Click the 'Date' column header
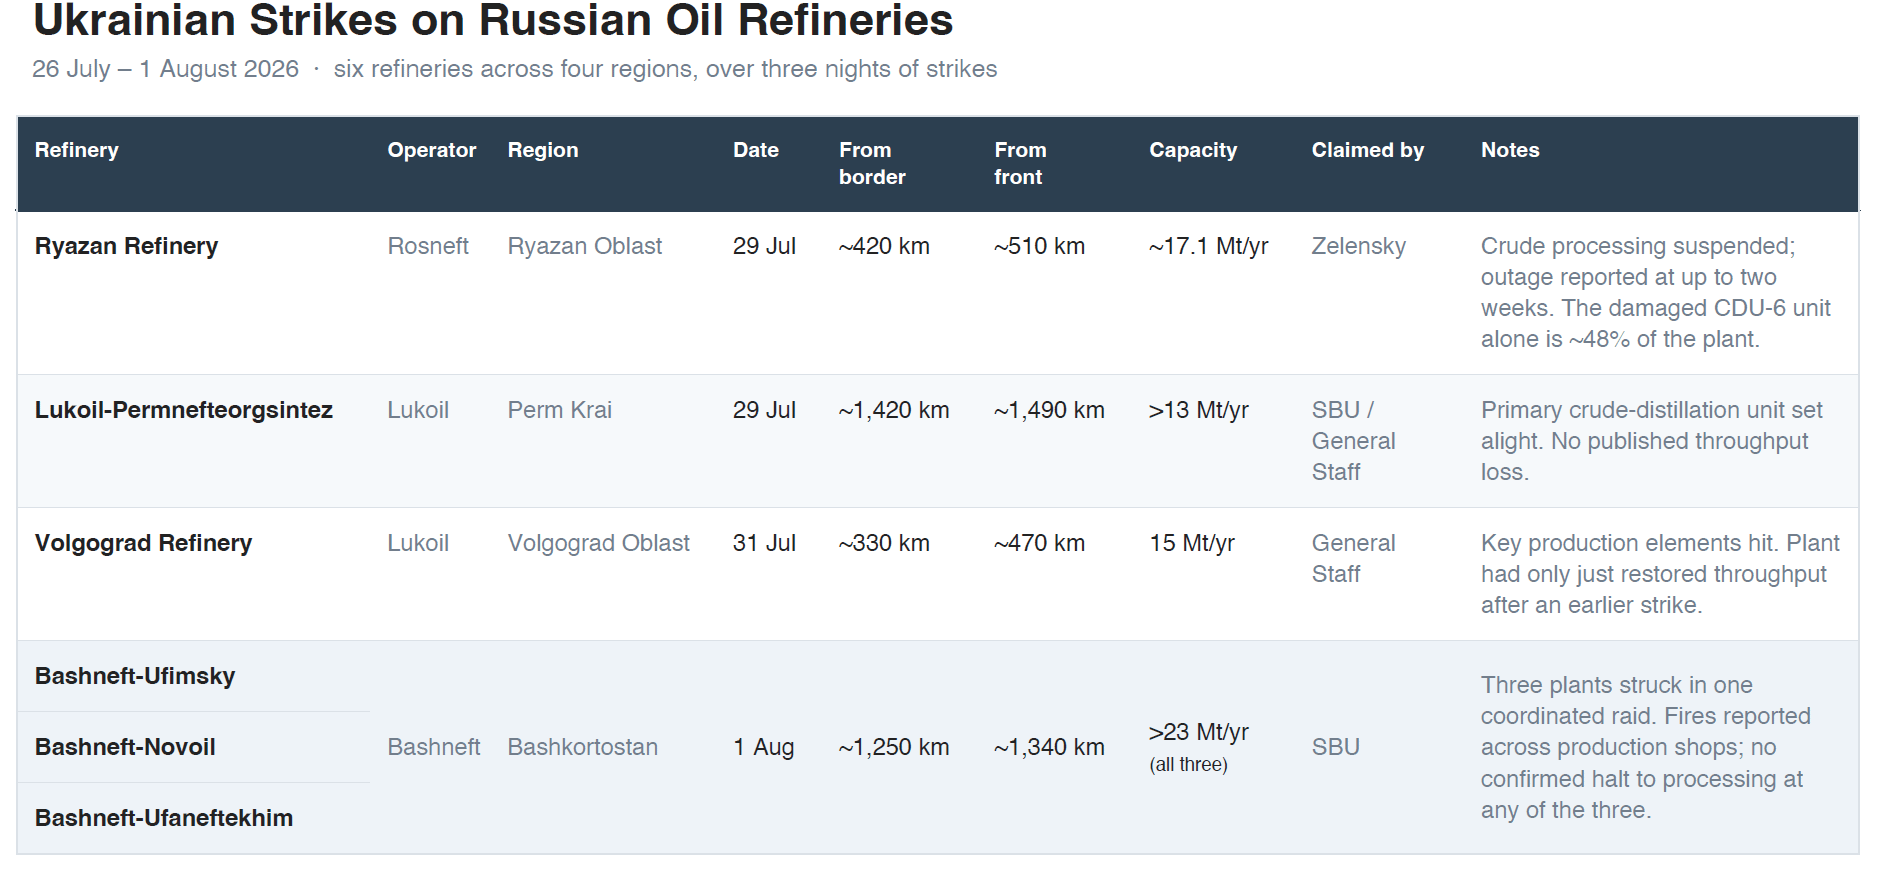This screenshot has height=884, width=1882. pos(756,150)
